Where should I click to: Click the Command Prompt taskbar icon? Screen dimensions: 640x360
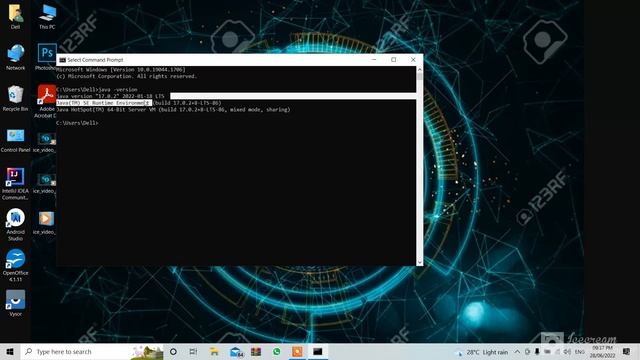[x=318, y=351]
